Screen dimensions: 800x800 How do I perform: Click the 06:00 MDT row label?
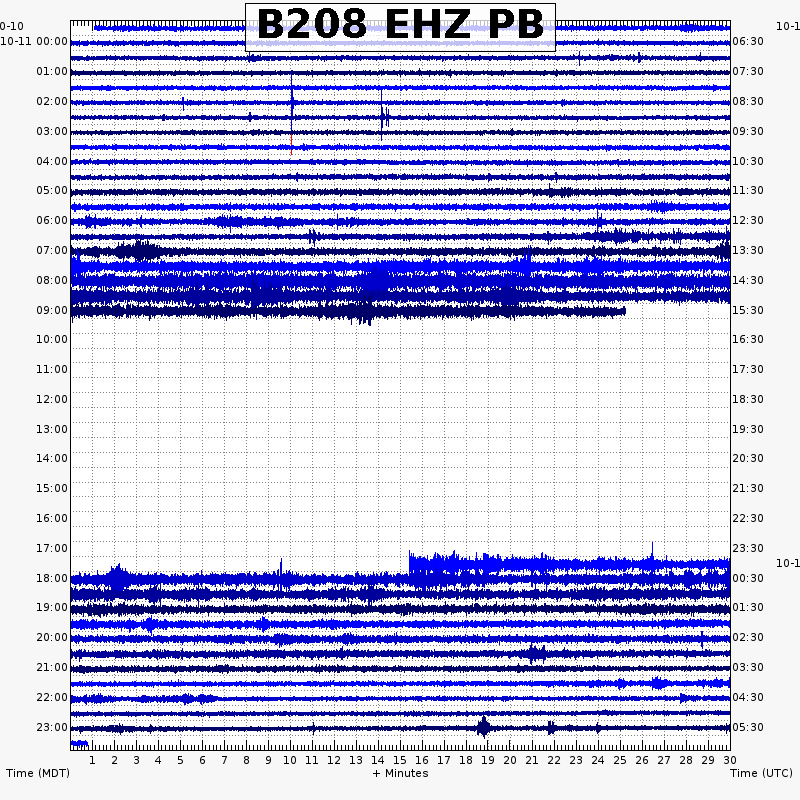tap(52, 220)
